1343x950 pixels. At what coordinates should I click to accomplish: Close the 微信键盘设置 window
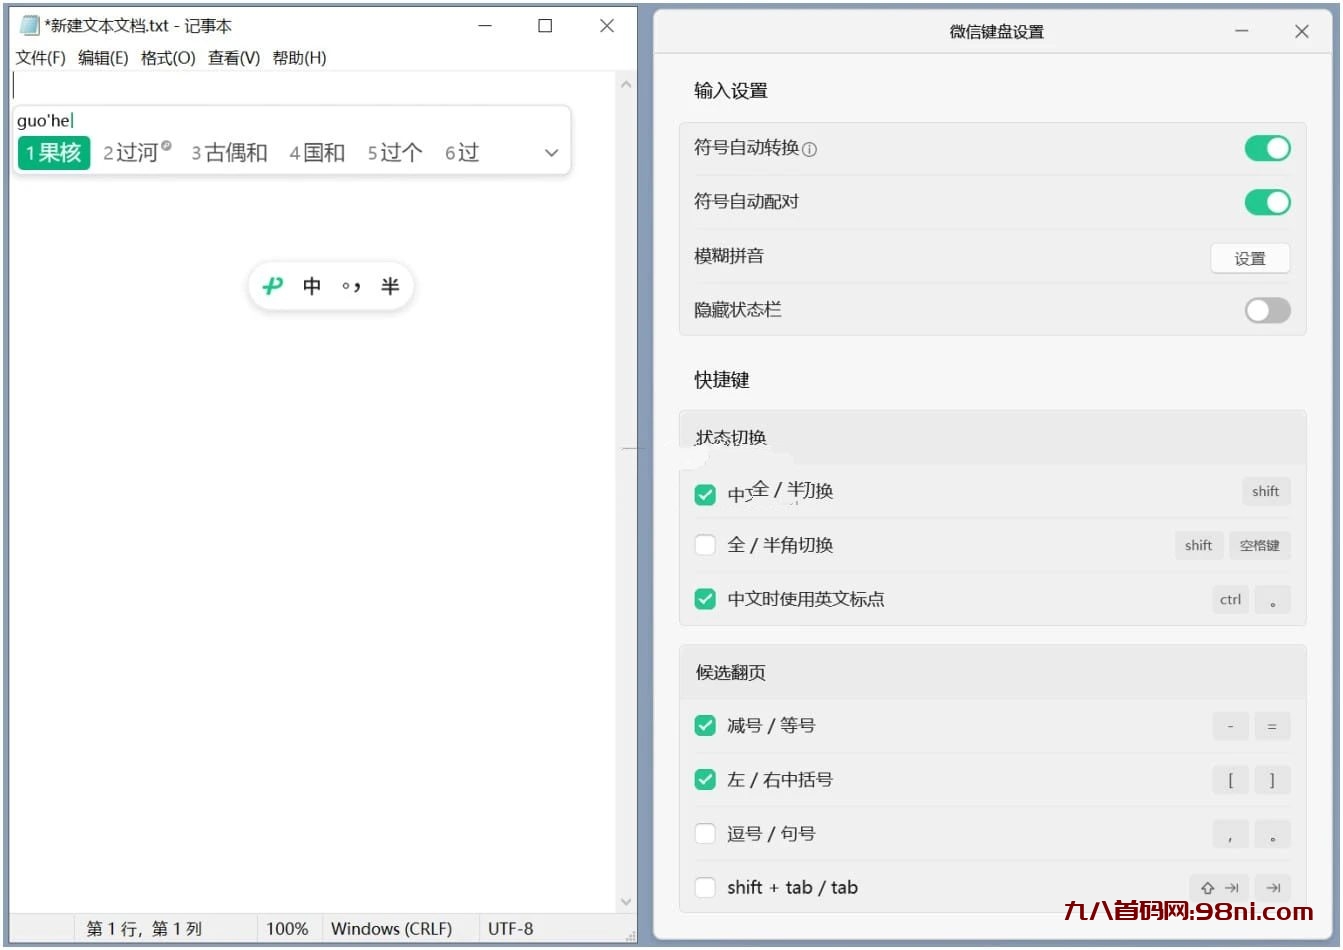coord(1301,31)
